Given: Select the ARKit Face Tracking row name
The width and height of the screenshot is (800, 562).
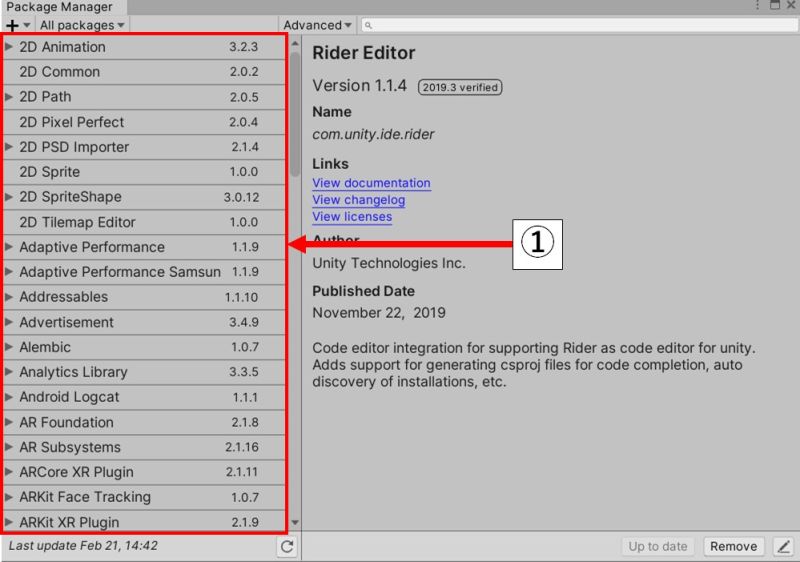Looking at the screenshot, I should [x=85, y=497].
